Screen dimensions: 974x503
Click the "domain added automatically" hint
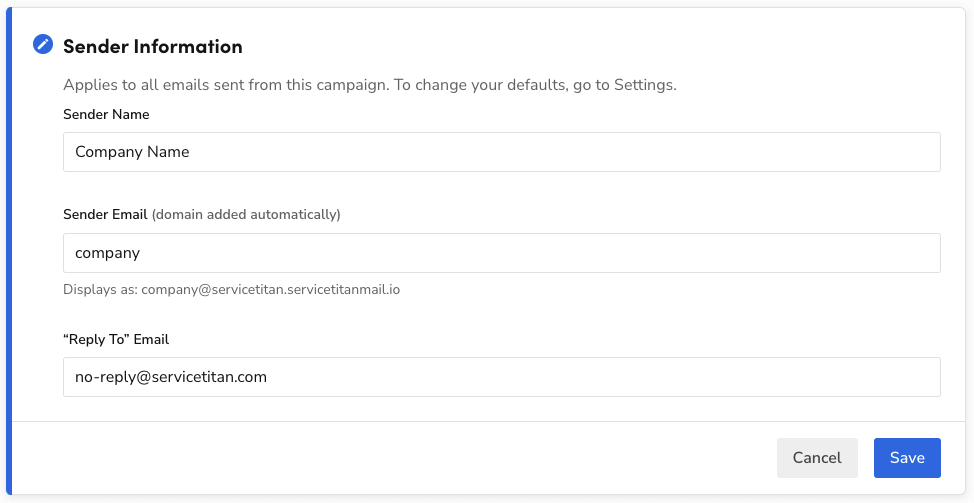point(246,214)
